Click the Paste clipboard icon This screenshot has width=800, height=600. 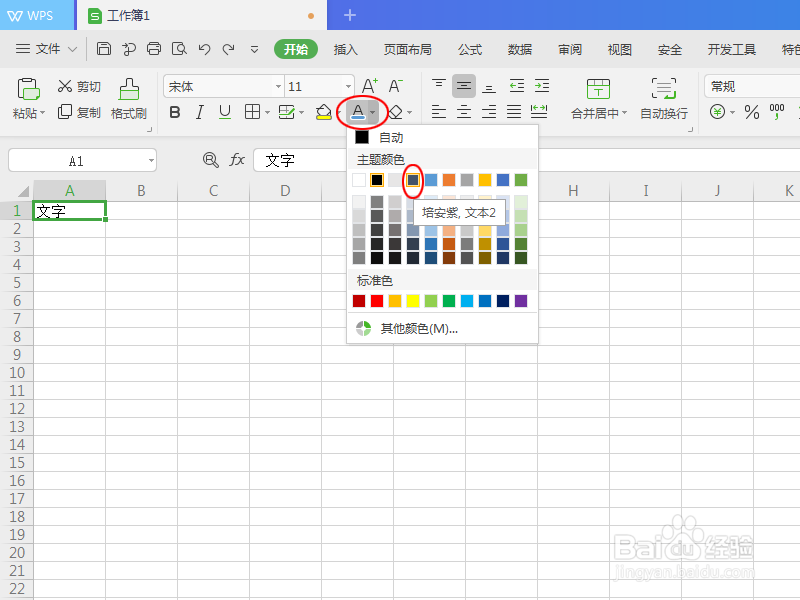pyautogui.click(x=28, y=89)
